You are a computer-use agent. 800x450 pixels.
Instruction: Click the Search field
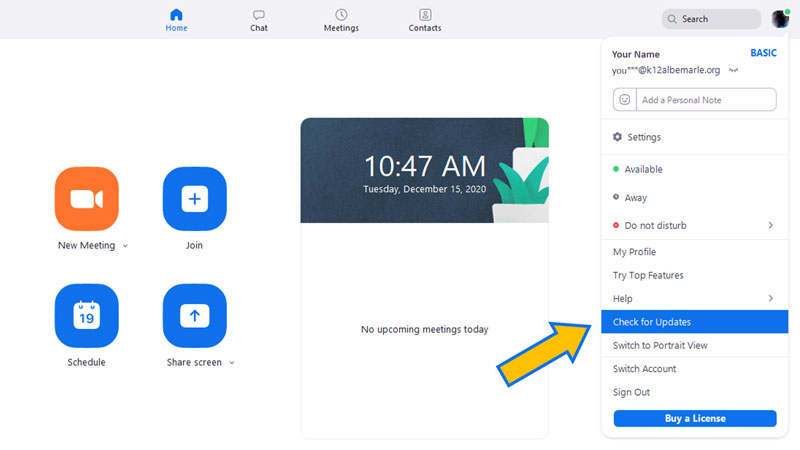711,19
